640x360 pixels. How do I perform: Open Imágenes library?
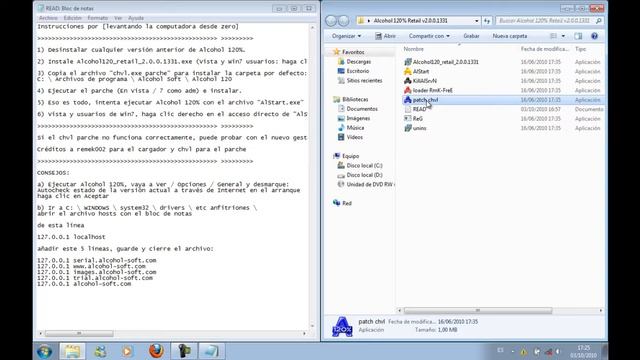358,118
